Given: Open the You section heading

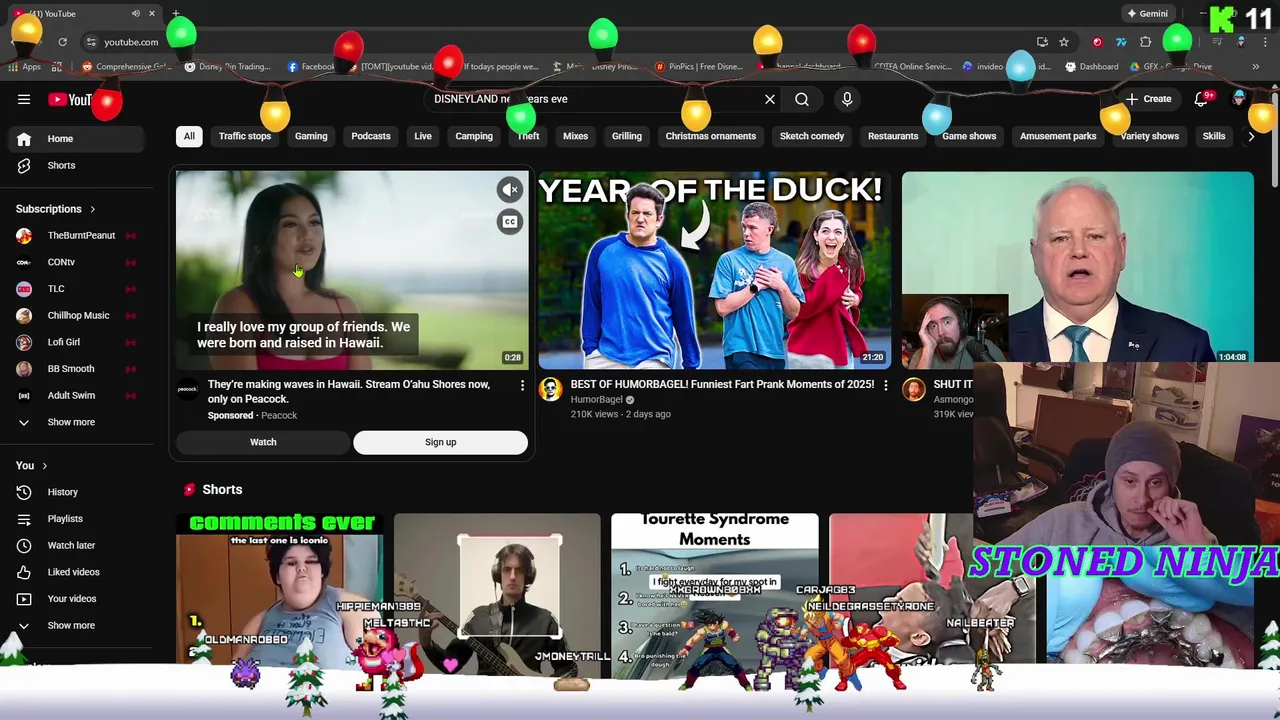Looking at the screenshot, I should pos(32,466).
